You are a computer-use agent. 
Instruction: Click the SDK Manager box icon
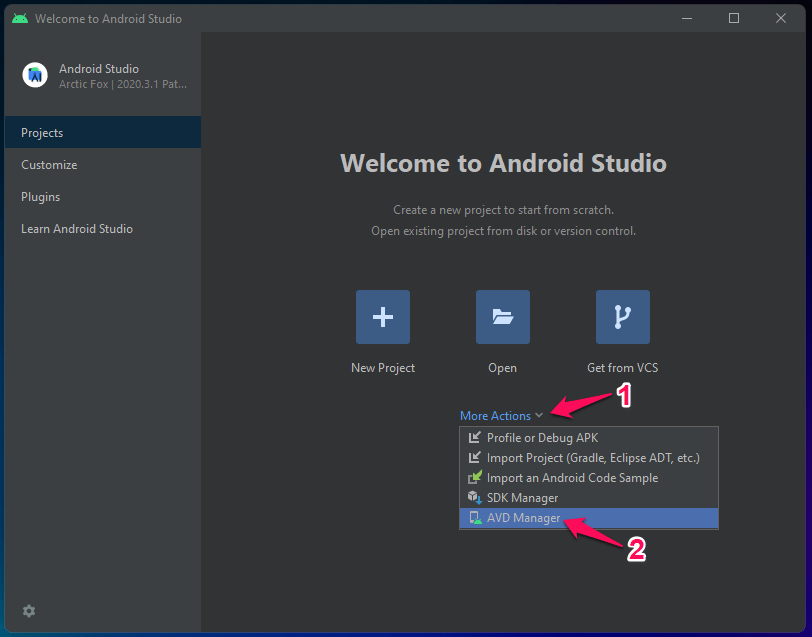474,498
